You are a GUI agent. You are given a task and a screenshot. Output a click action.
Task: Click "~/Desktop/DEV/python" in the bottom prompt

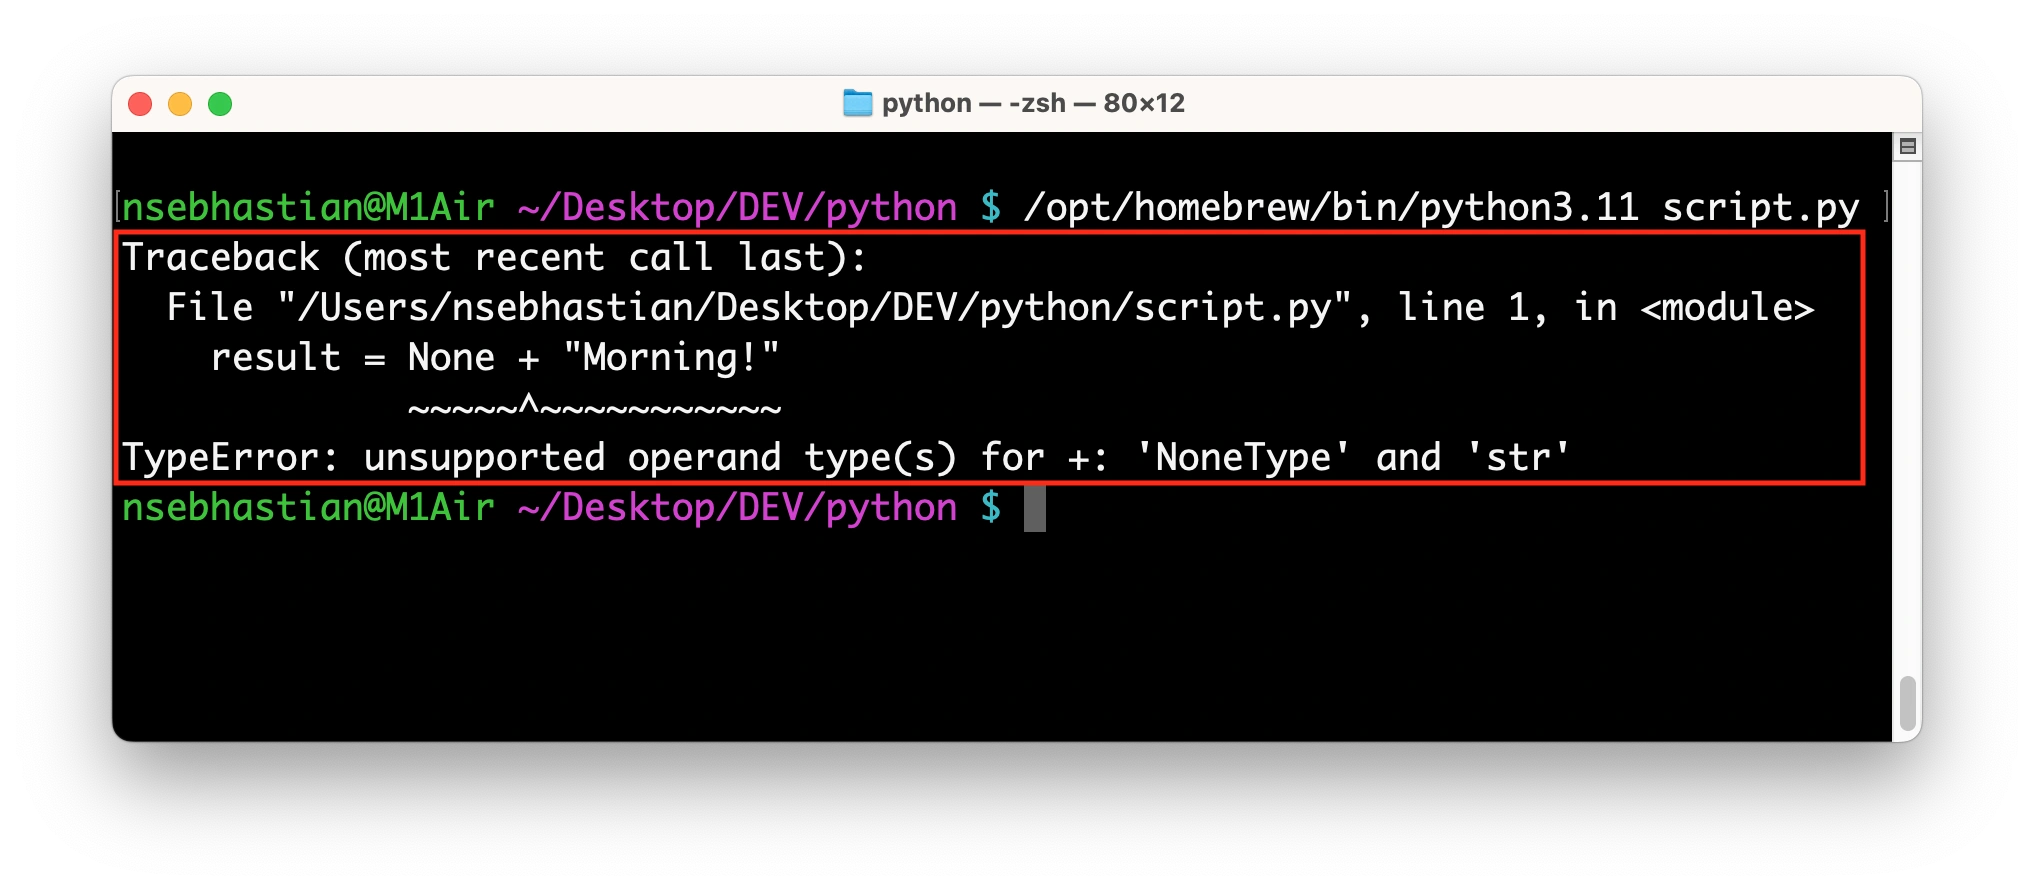pyautogui.click(x=738, y=508)
